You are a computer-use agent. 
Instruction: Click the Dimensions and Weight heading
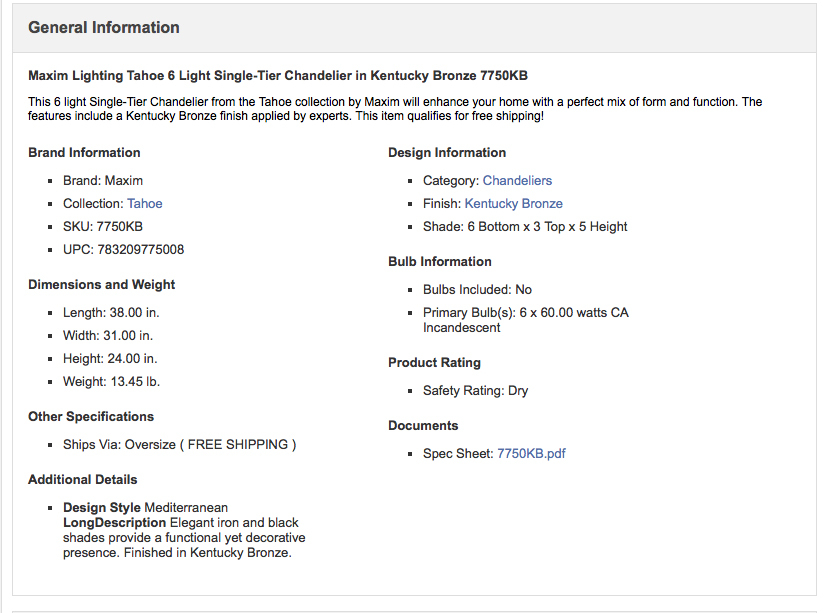coord(102,285)
